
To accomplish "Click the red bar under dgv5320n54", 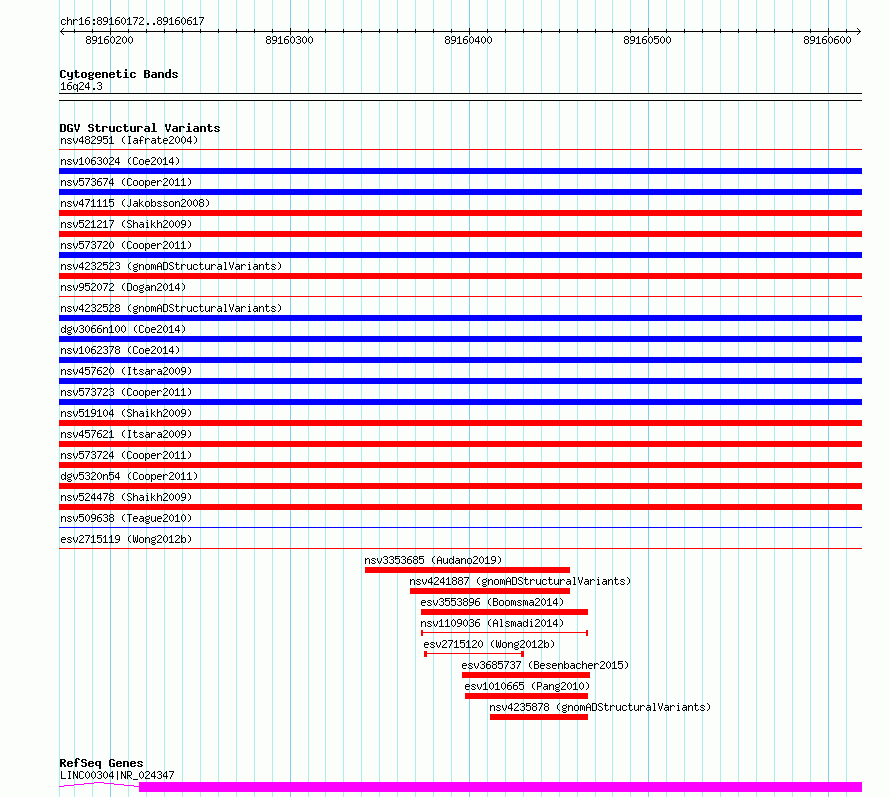I will coord(460,486).
